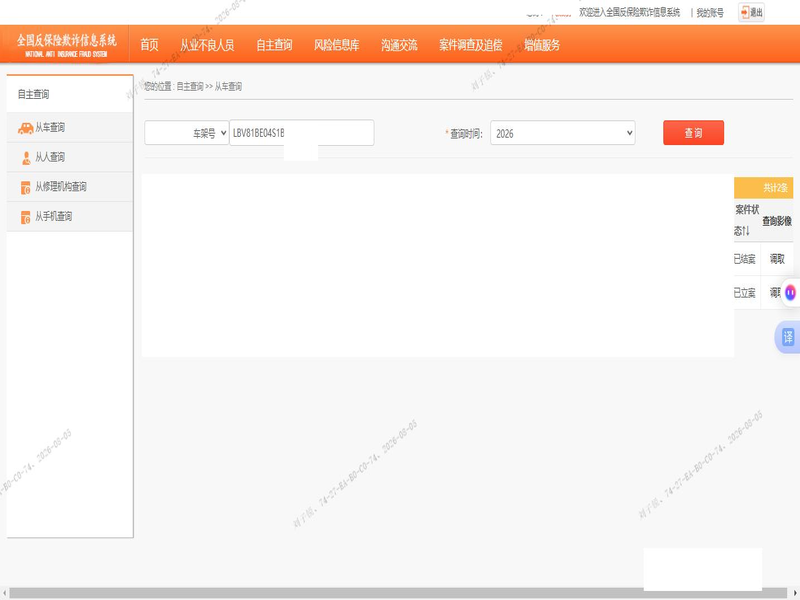Click the icon beside 从手机查询
The image size is (800, 600).
coord(26,217)
